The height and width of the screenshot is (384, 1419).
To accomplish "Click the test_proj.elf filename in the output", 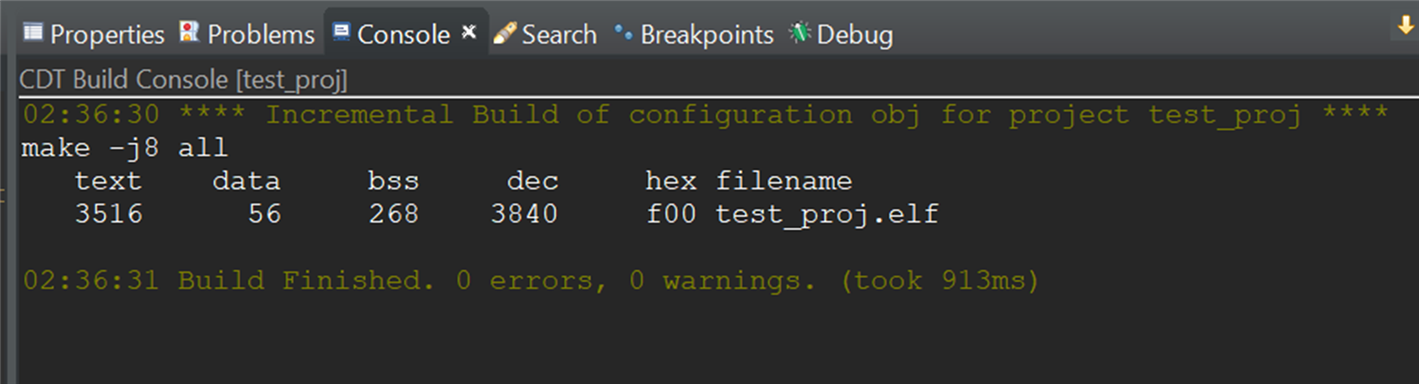I will click(x=827, y=214).
